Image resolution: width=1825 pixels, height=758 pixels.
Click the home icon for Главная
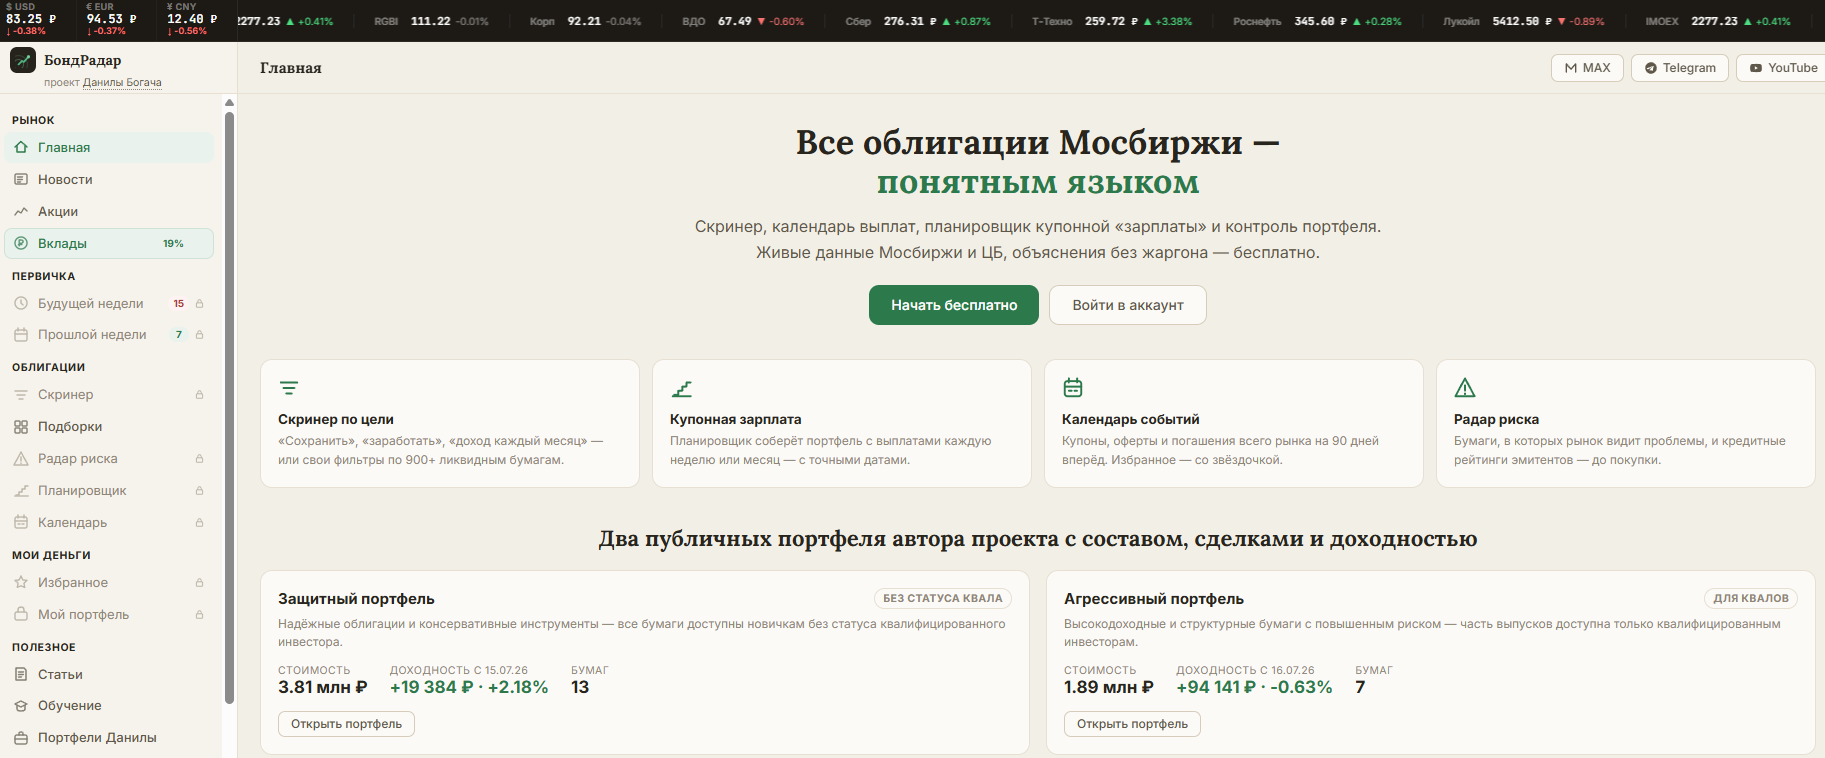tap(21, 148)
